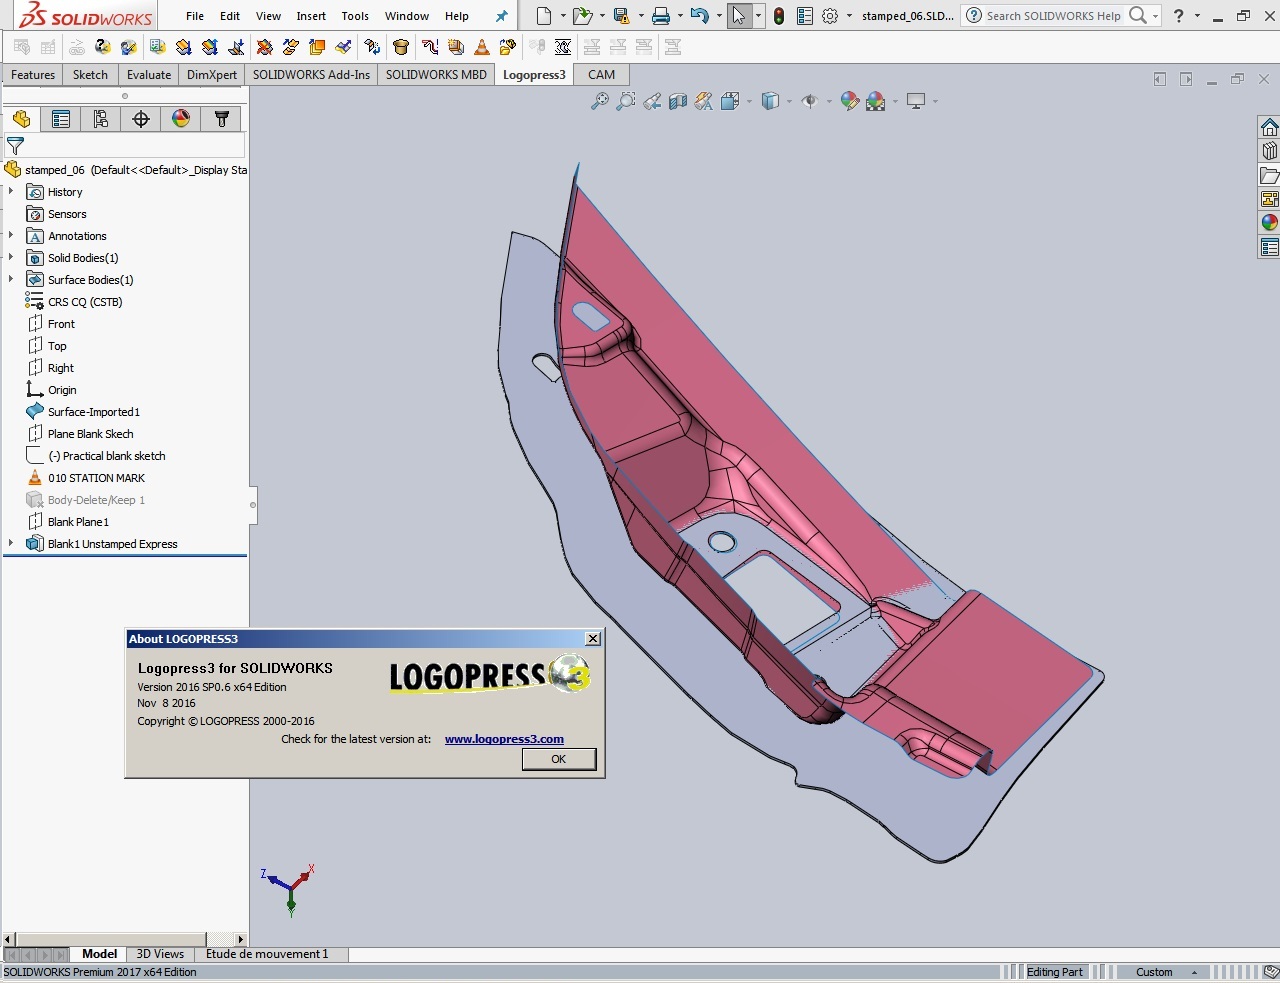Image resolution: width=1280 pixels, height=983 pixels.
Task: Click the Zoom to Area icon
Action: click(x=626, y=101)
